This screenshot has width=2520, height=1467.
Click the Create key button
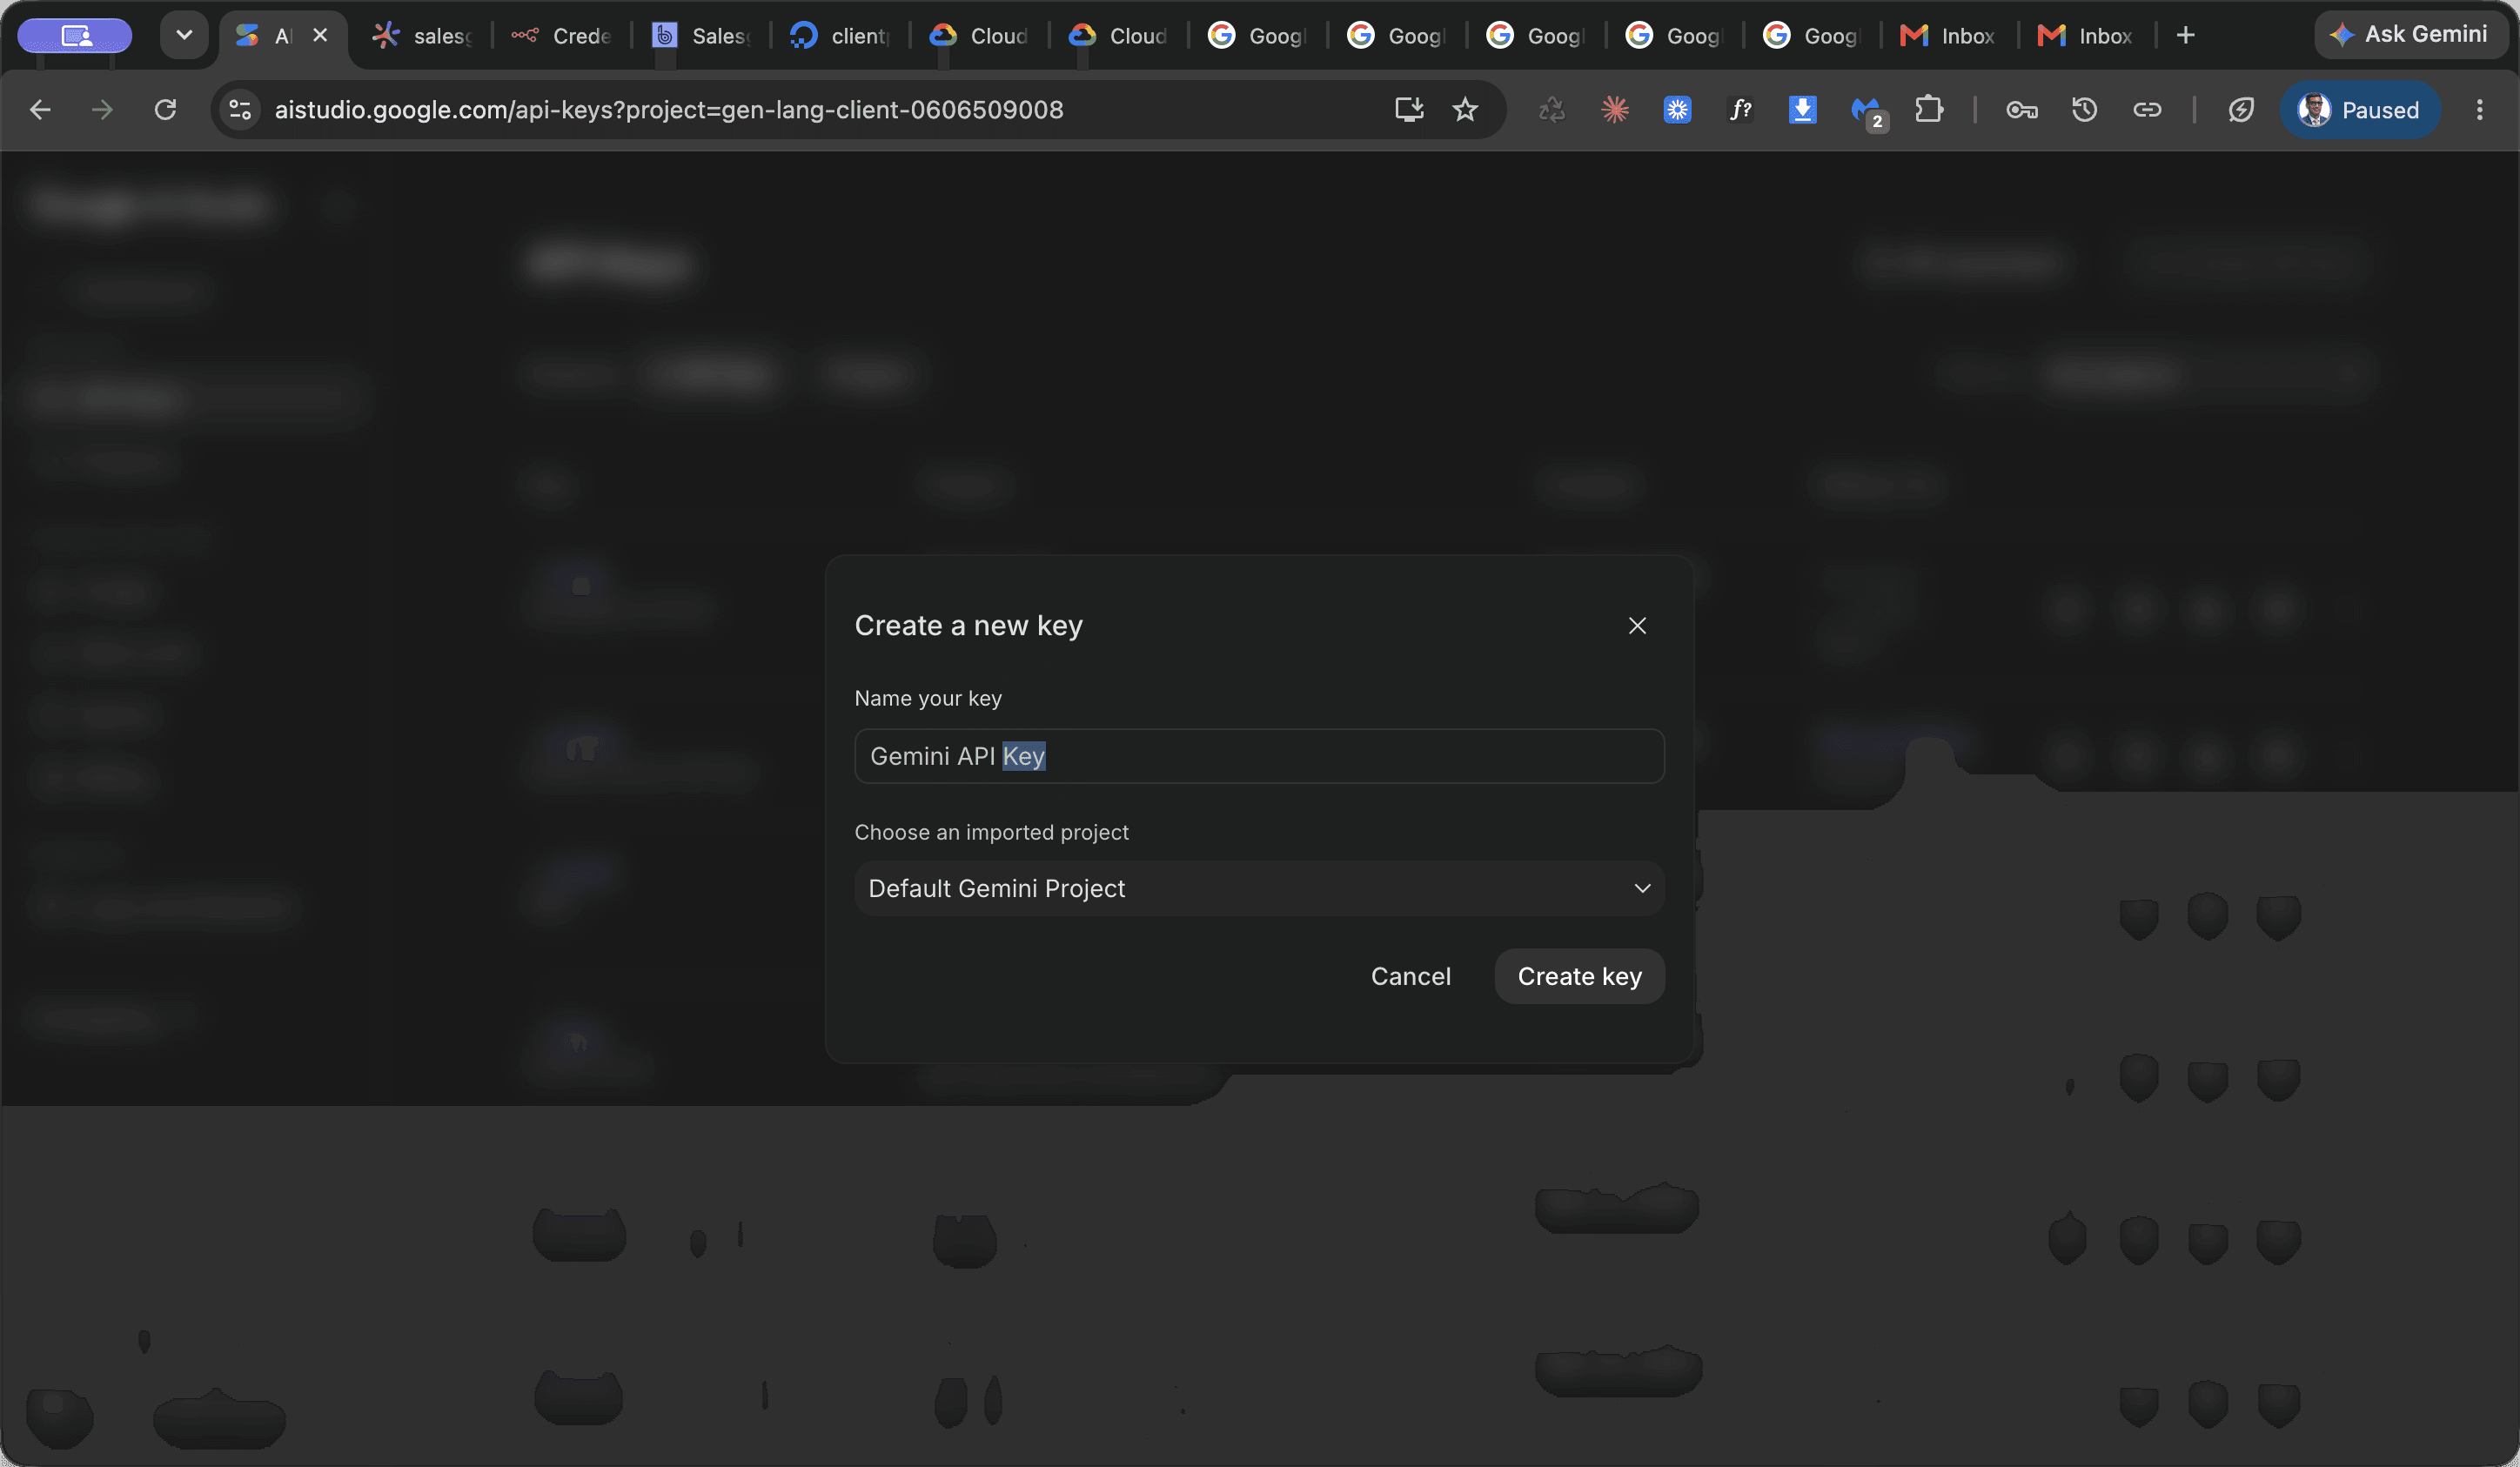coord(1579,976)
